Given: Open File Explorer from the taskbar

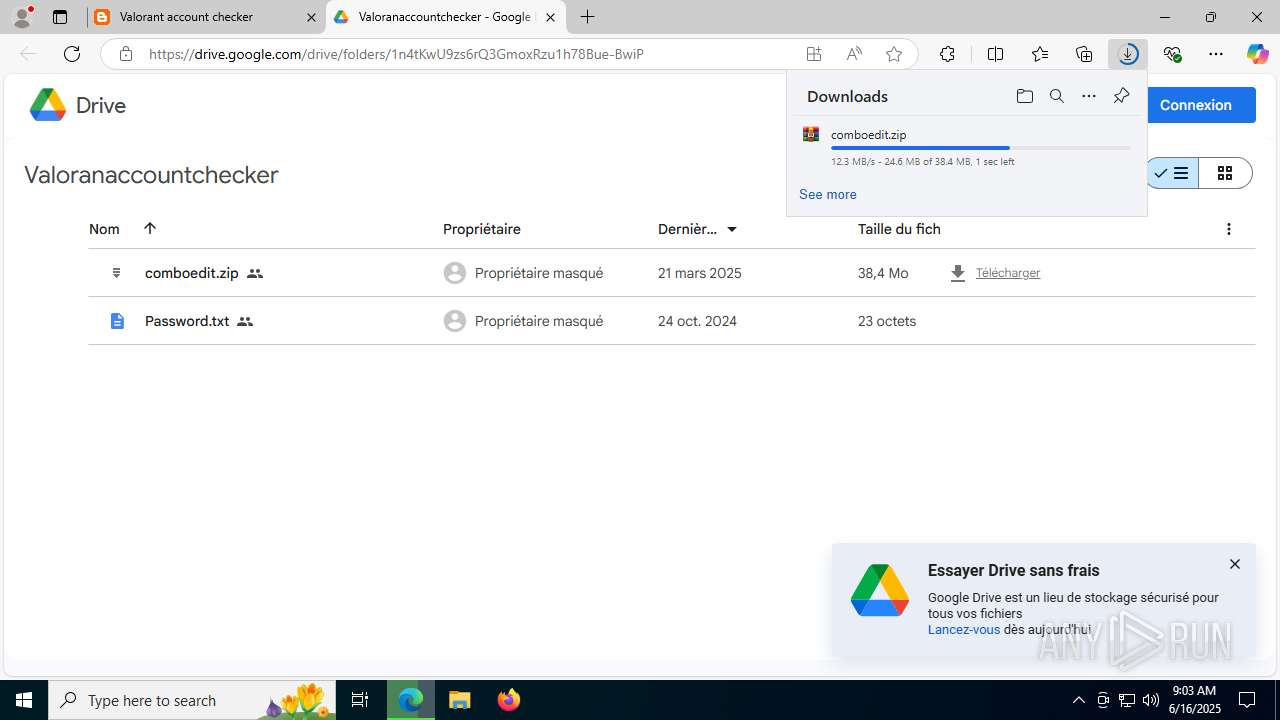Looking at the screenshot, I should tap(459, 700).
